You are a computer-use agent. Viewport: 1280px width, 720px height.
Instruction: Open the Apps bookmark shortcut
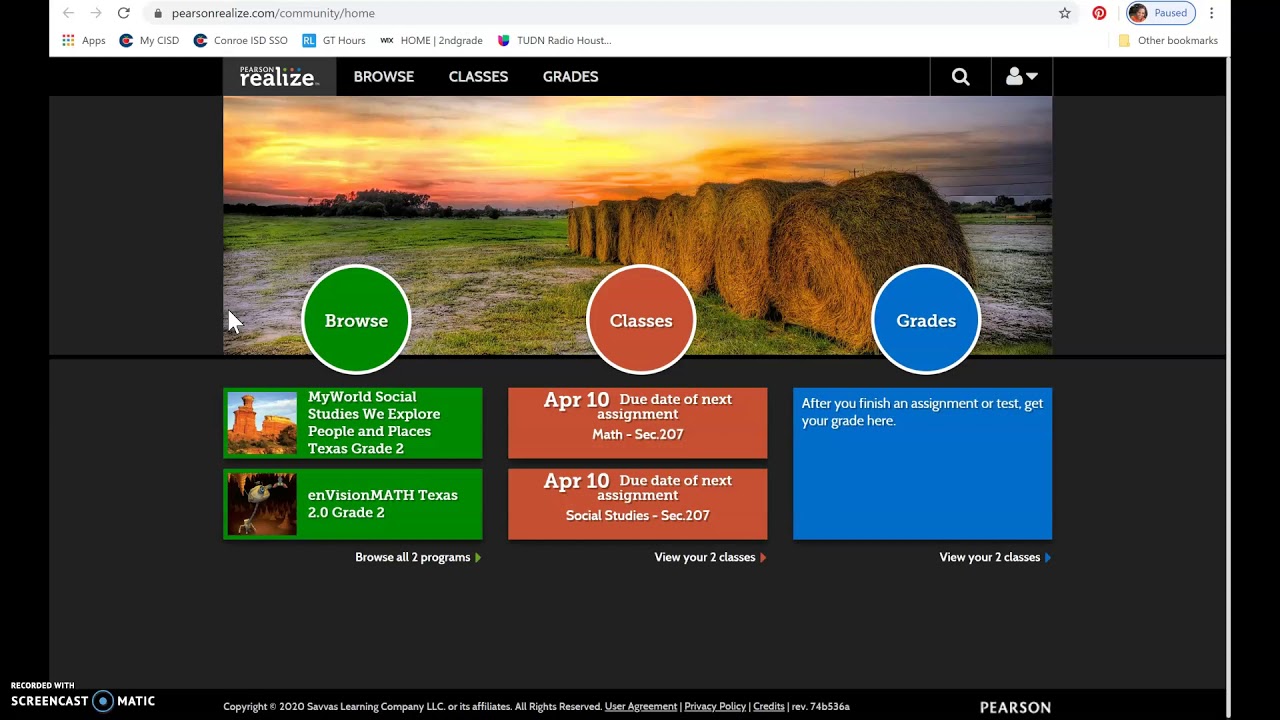coord(84,41)
